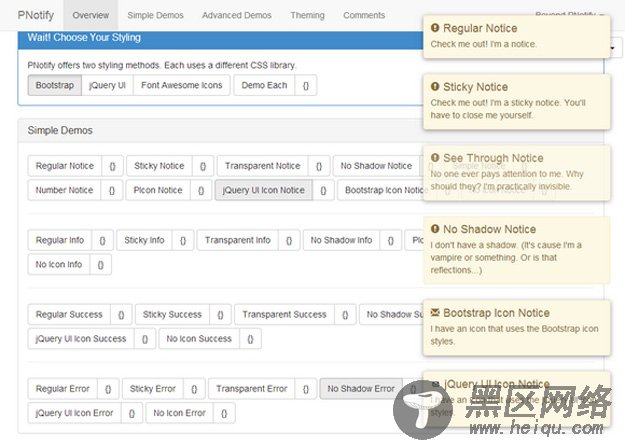View {} code for No Icon Error
625x445 pixels.
pos(224,413)
